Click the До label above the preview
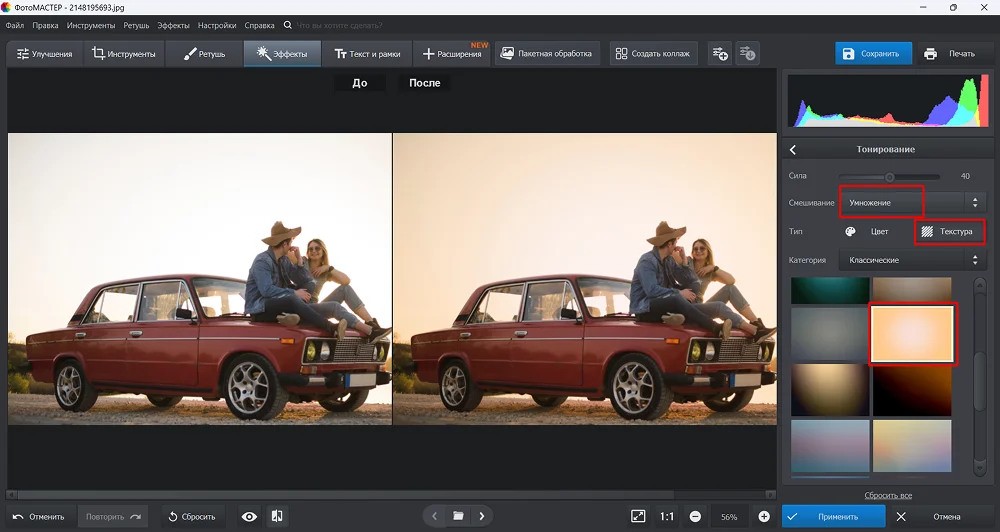The image size is (1000, 532). coord(360,83)
